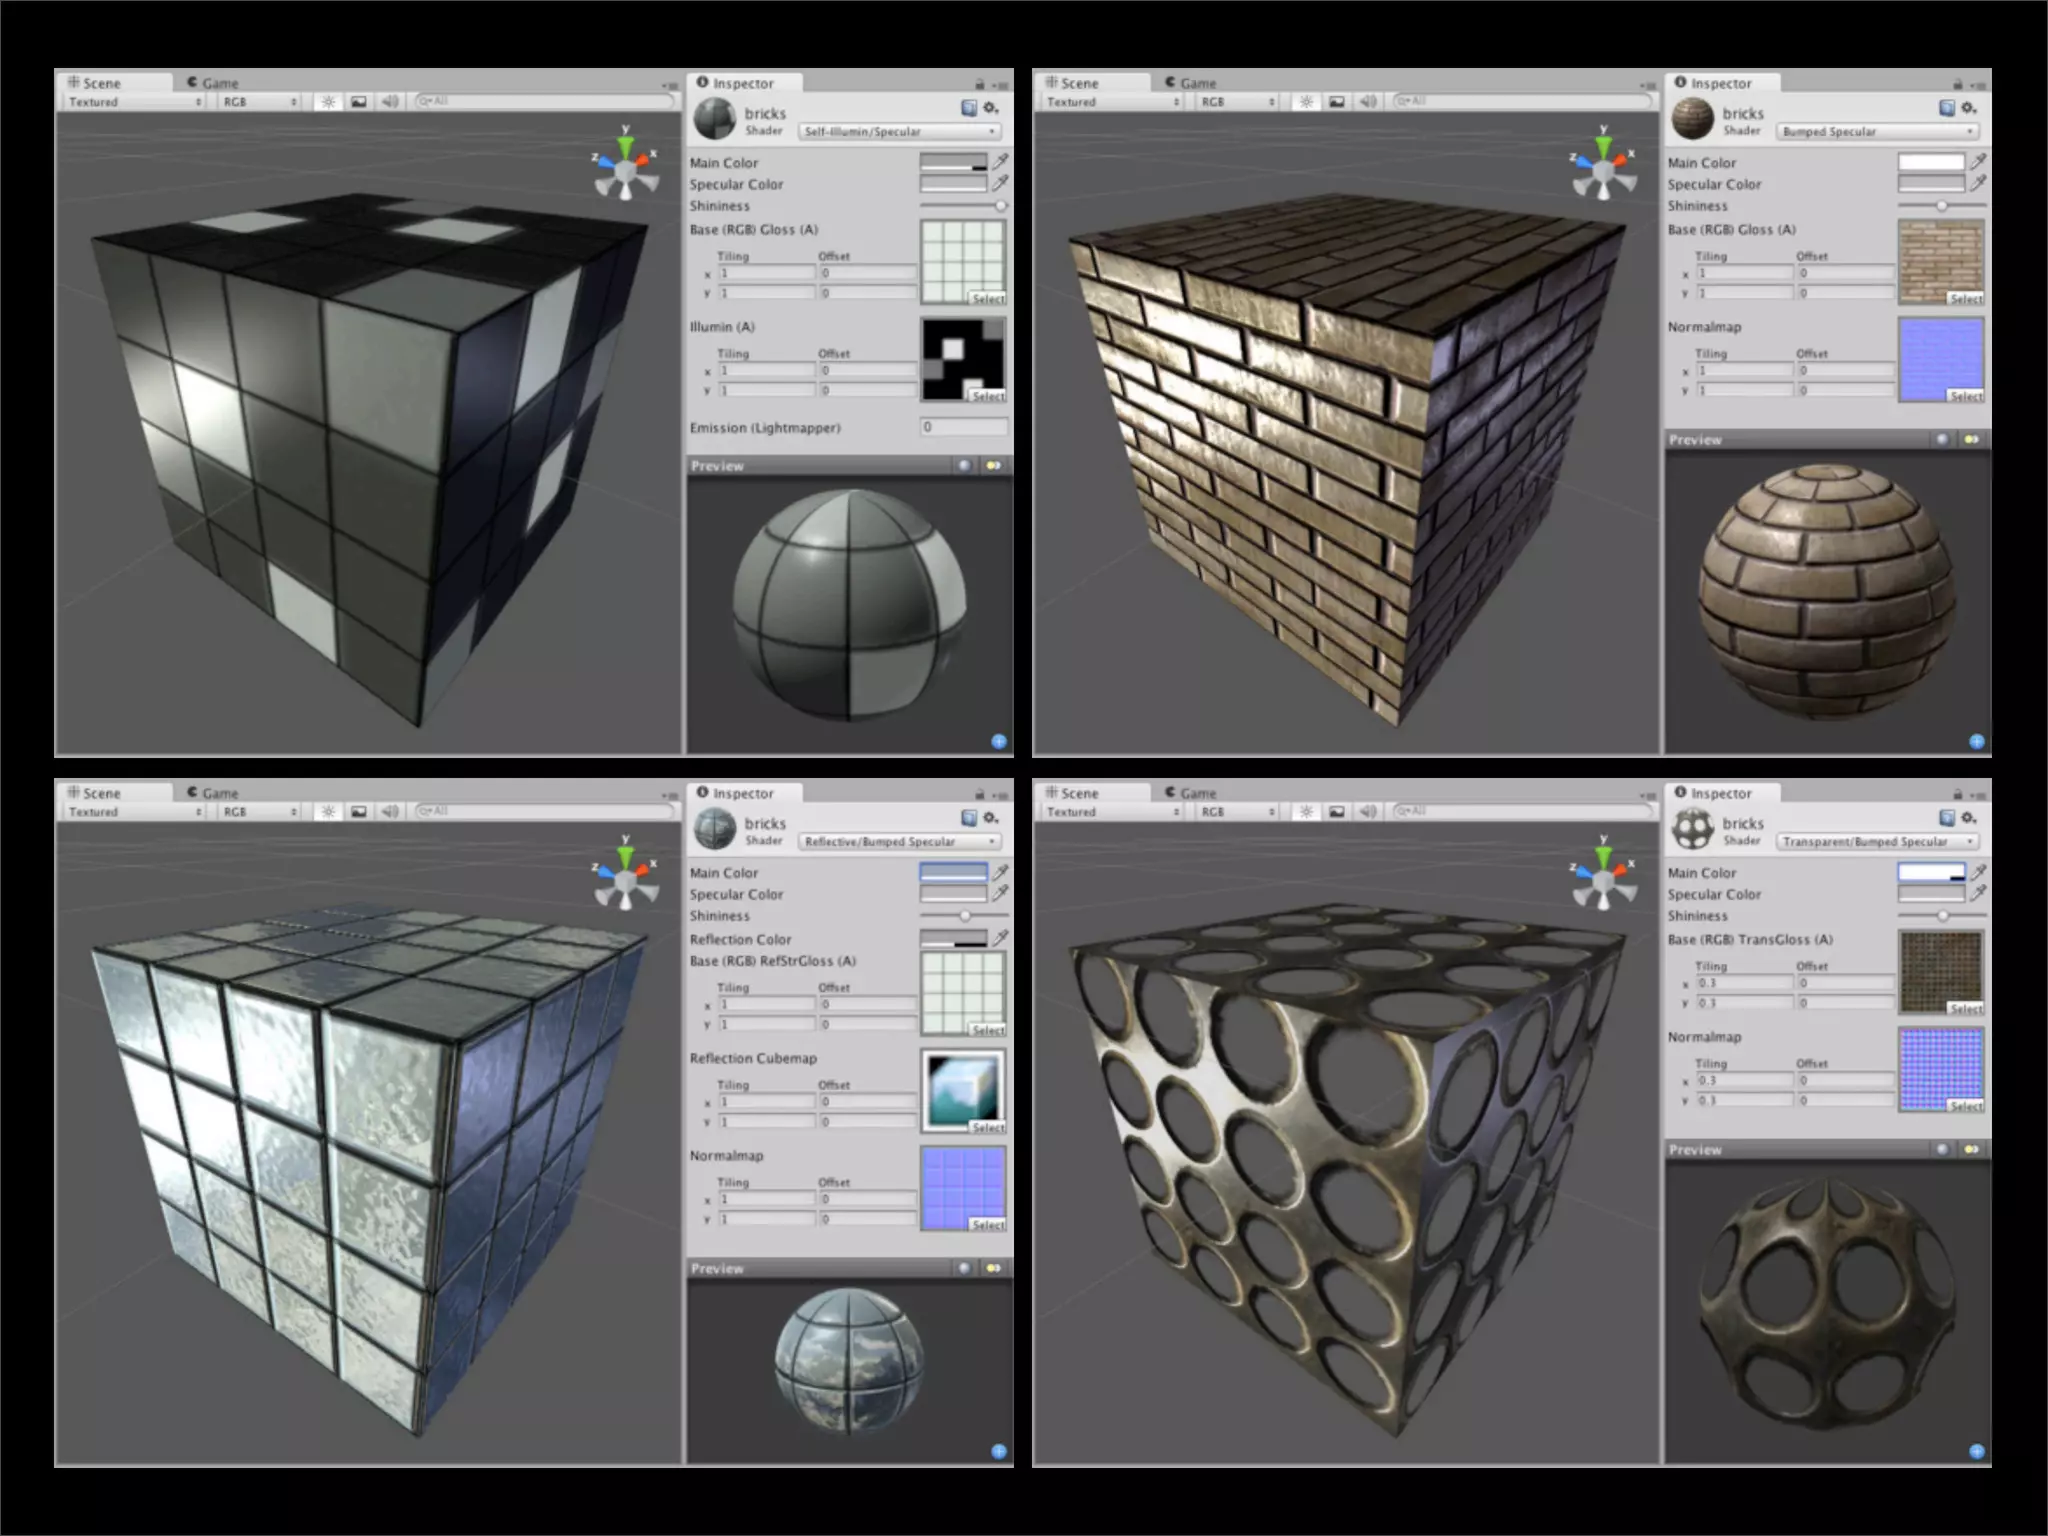Click Select on Base texture in Self-Illumin/Specular inspector
The image size is (2048, 1536).
[988, 299]
